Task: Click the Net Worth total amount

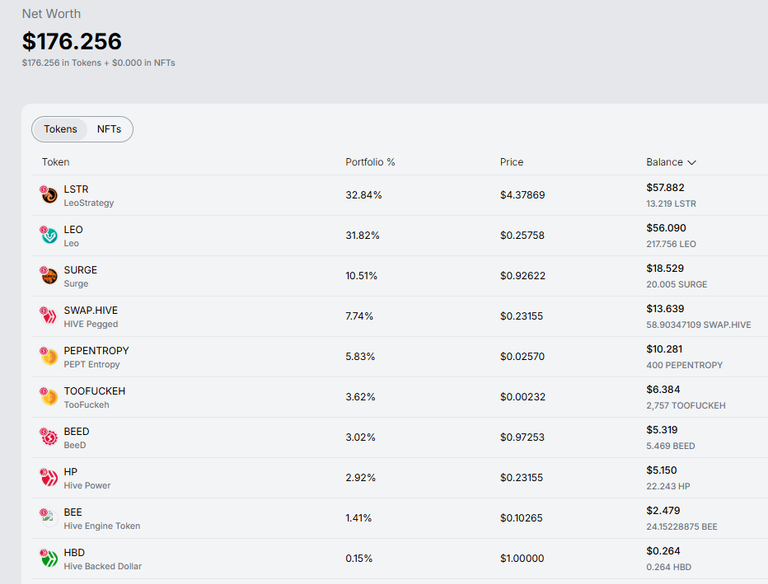Action: (72, 41)
